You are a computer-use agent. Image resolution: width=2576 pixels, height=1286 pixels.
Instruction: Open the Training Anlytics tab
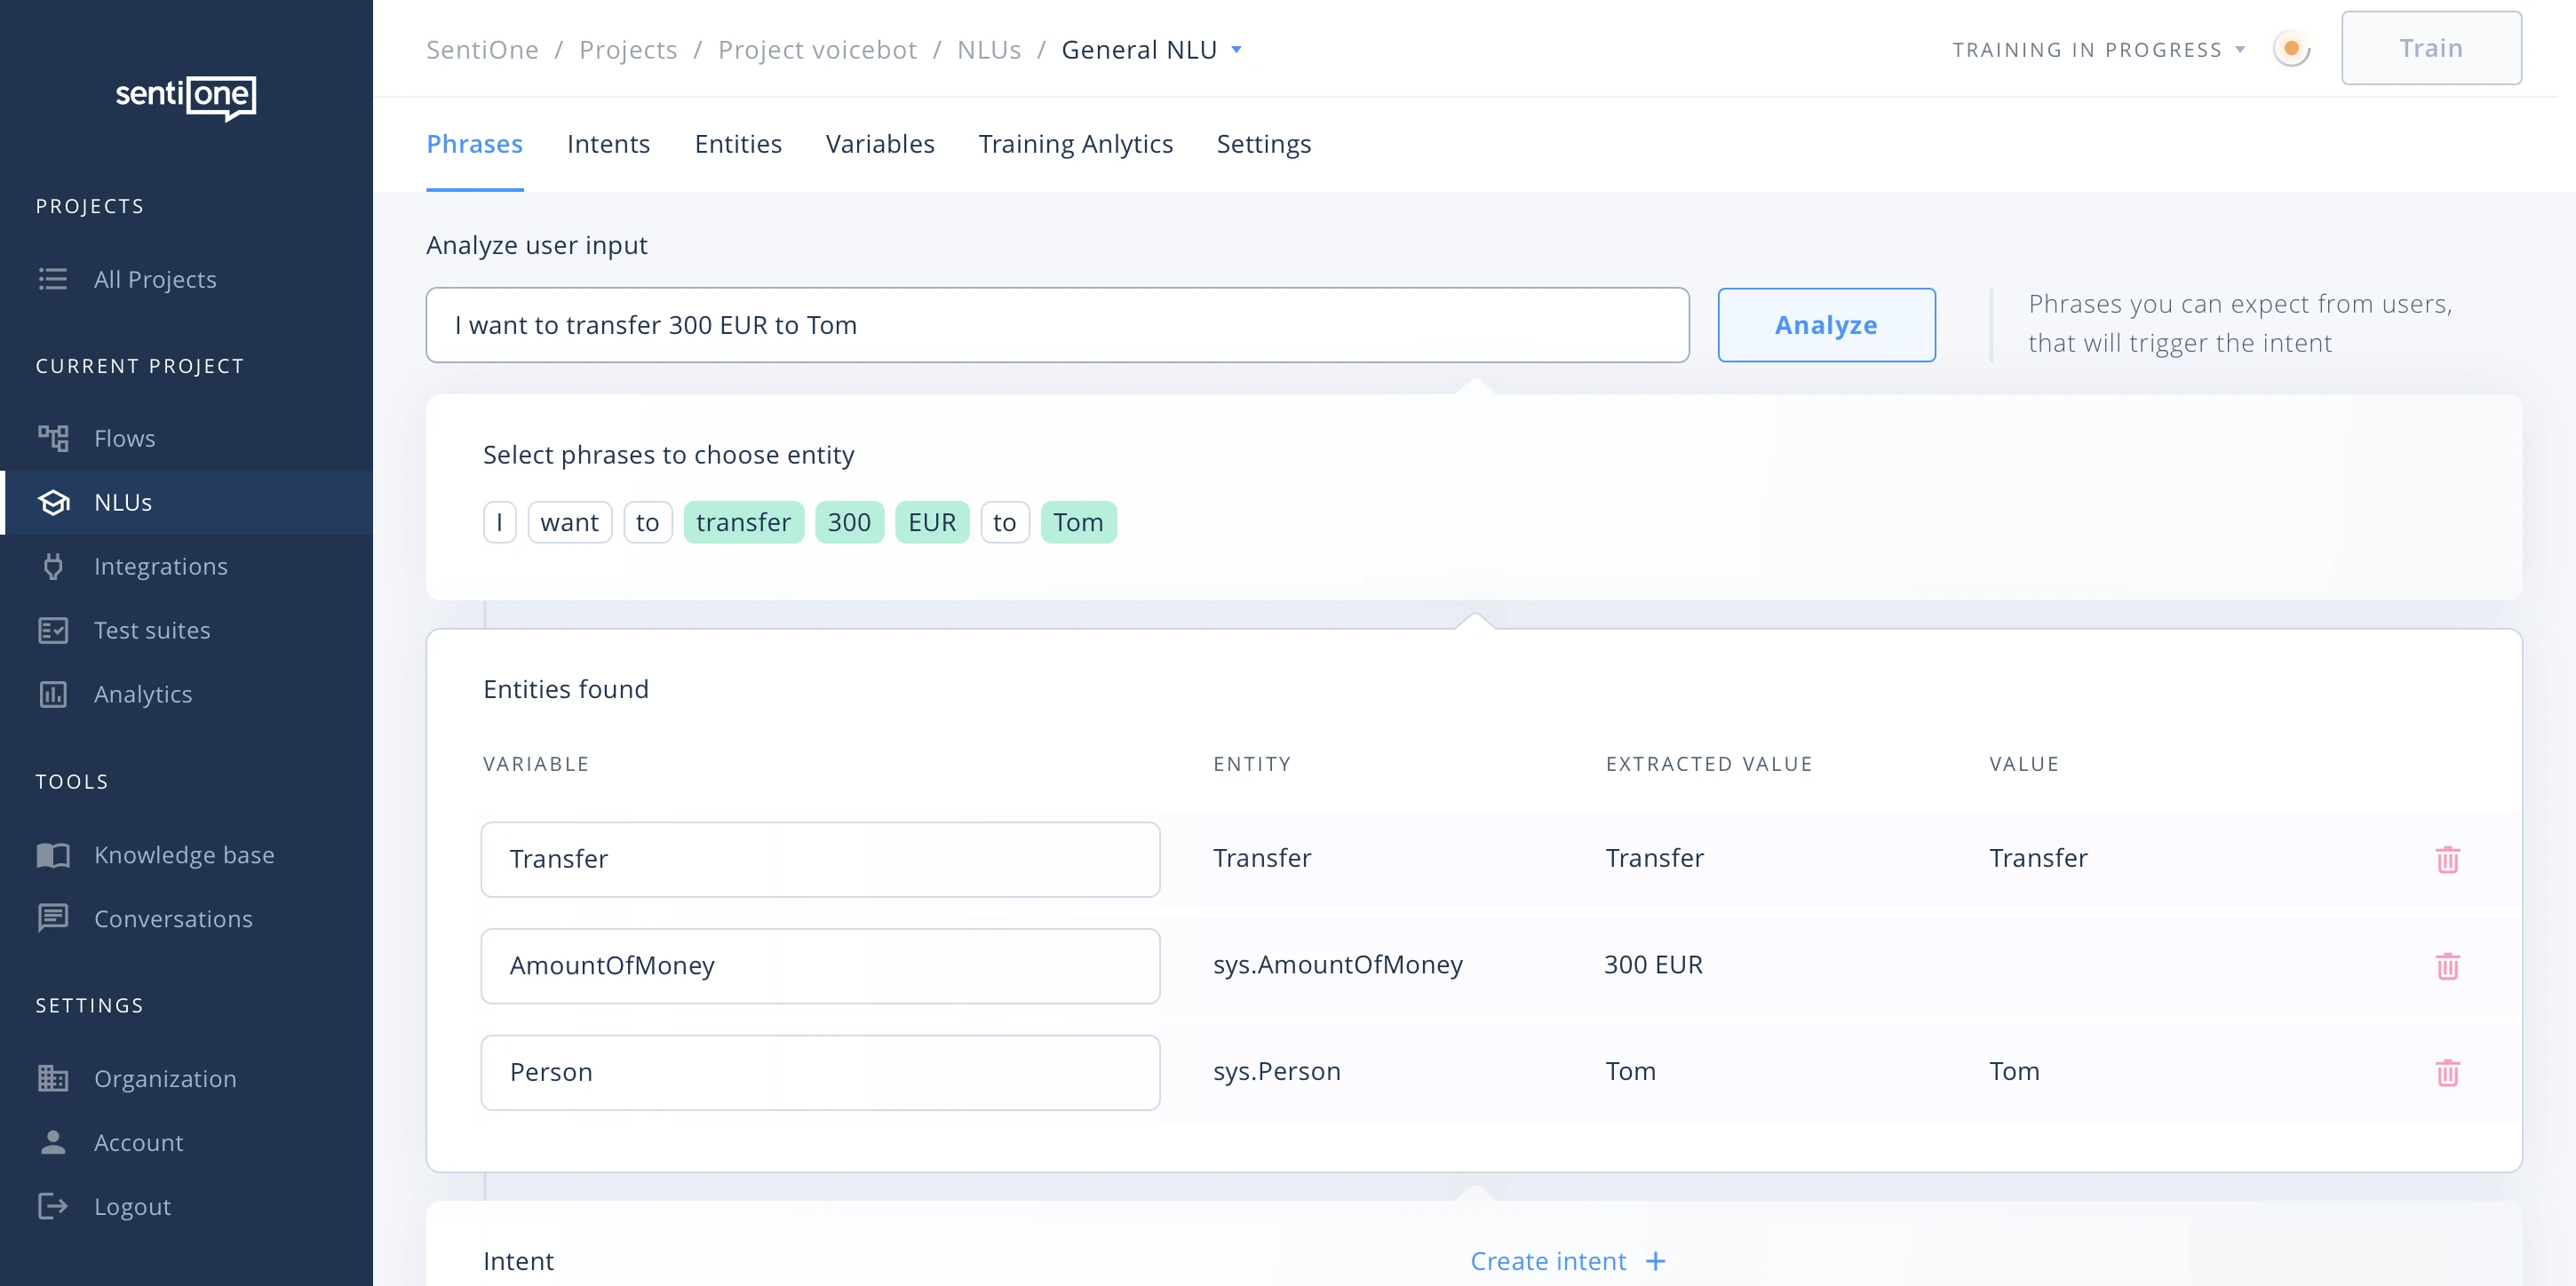point(1075,144)
